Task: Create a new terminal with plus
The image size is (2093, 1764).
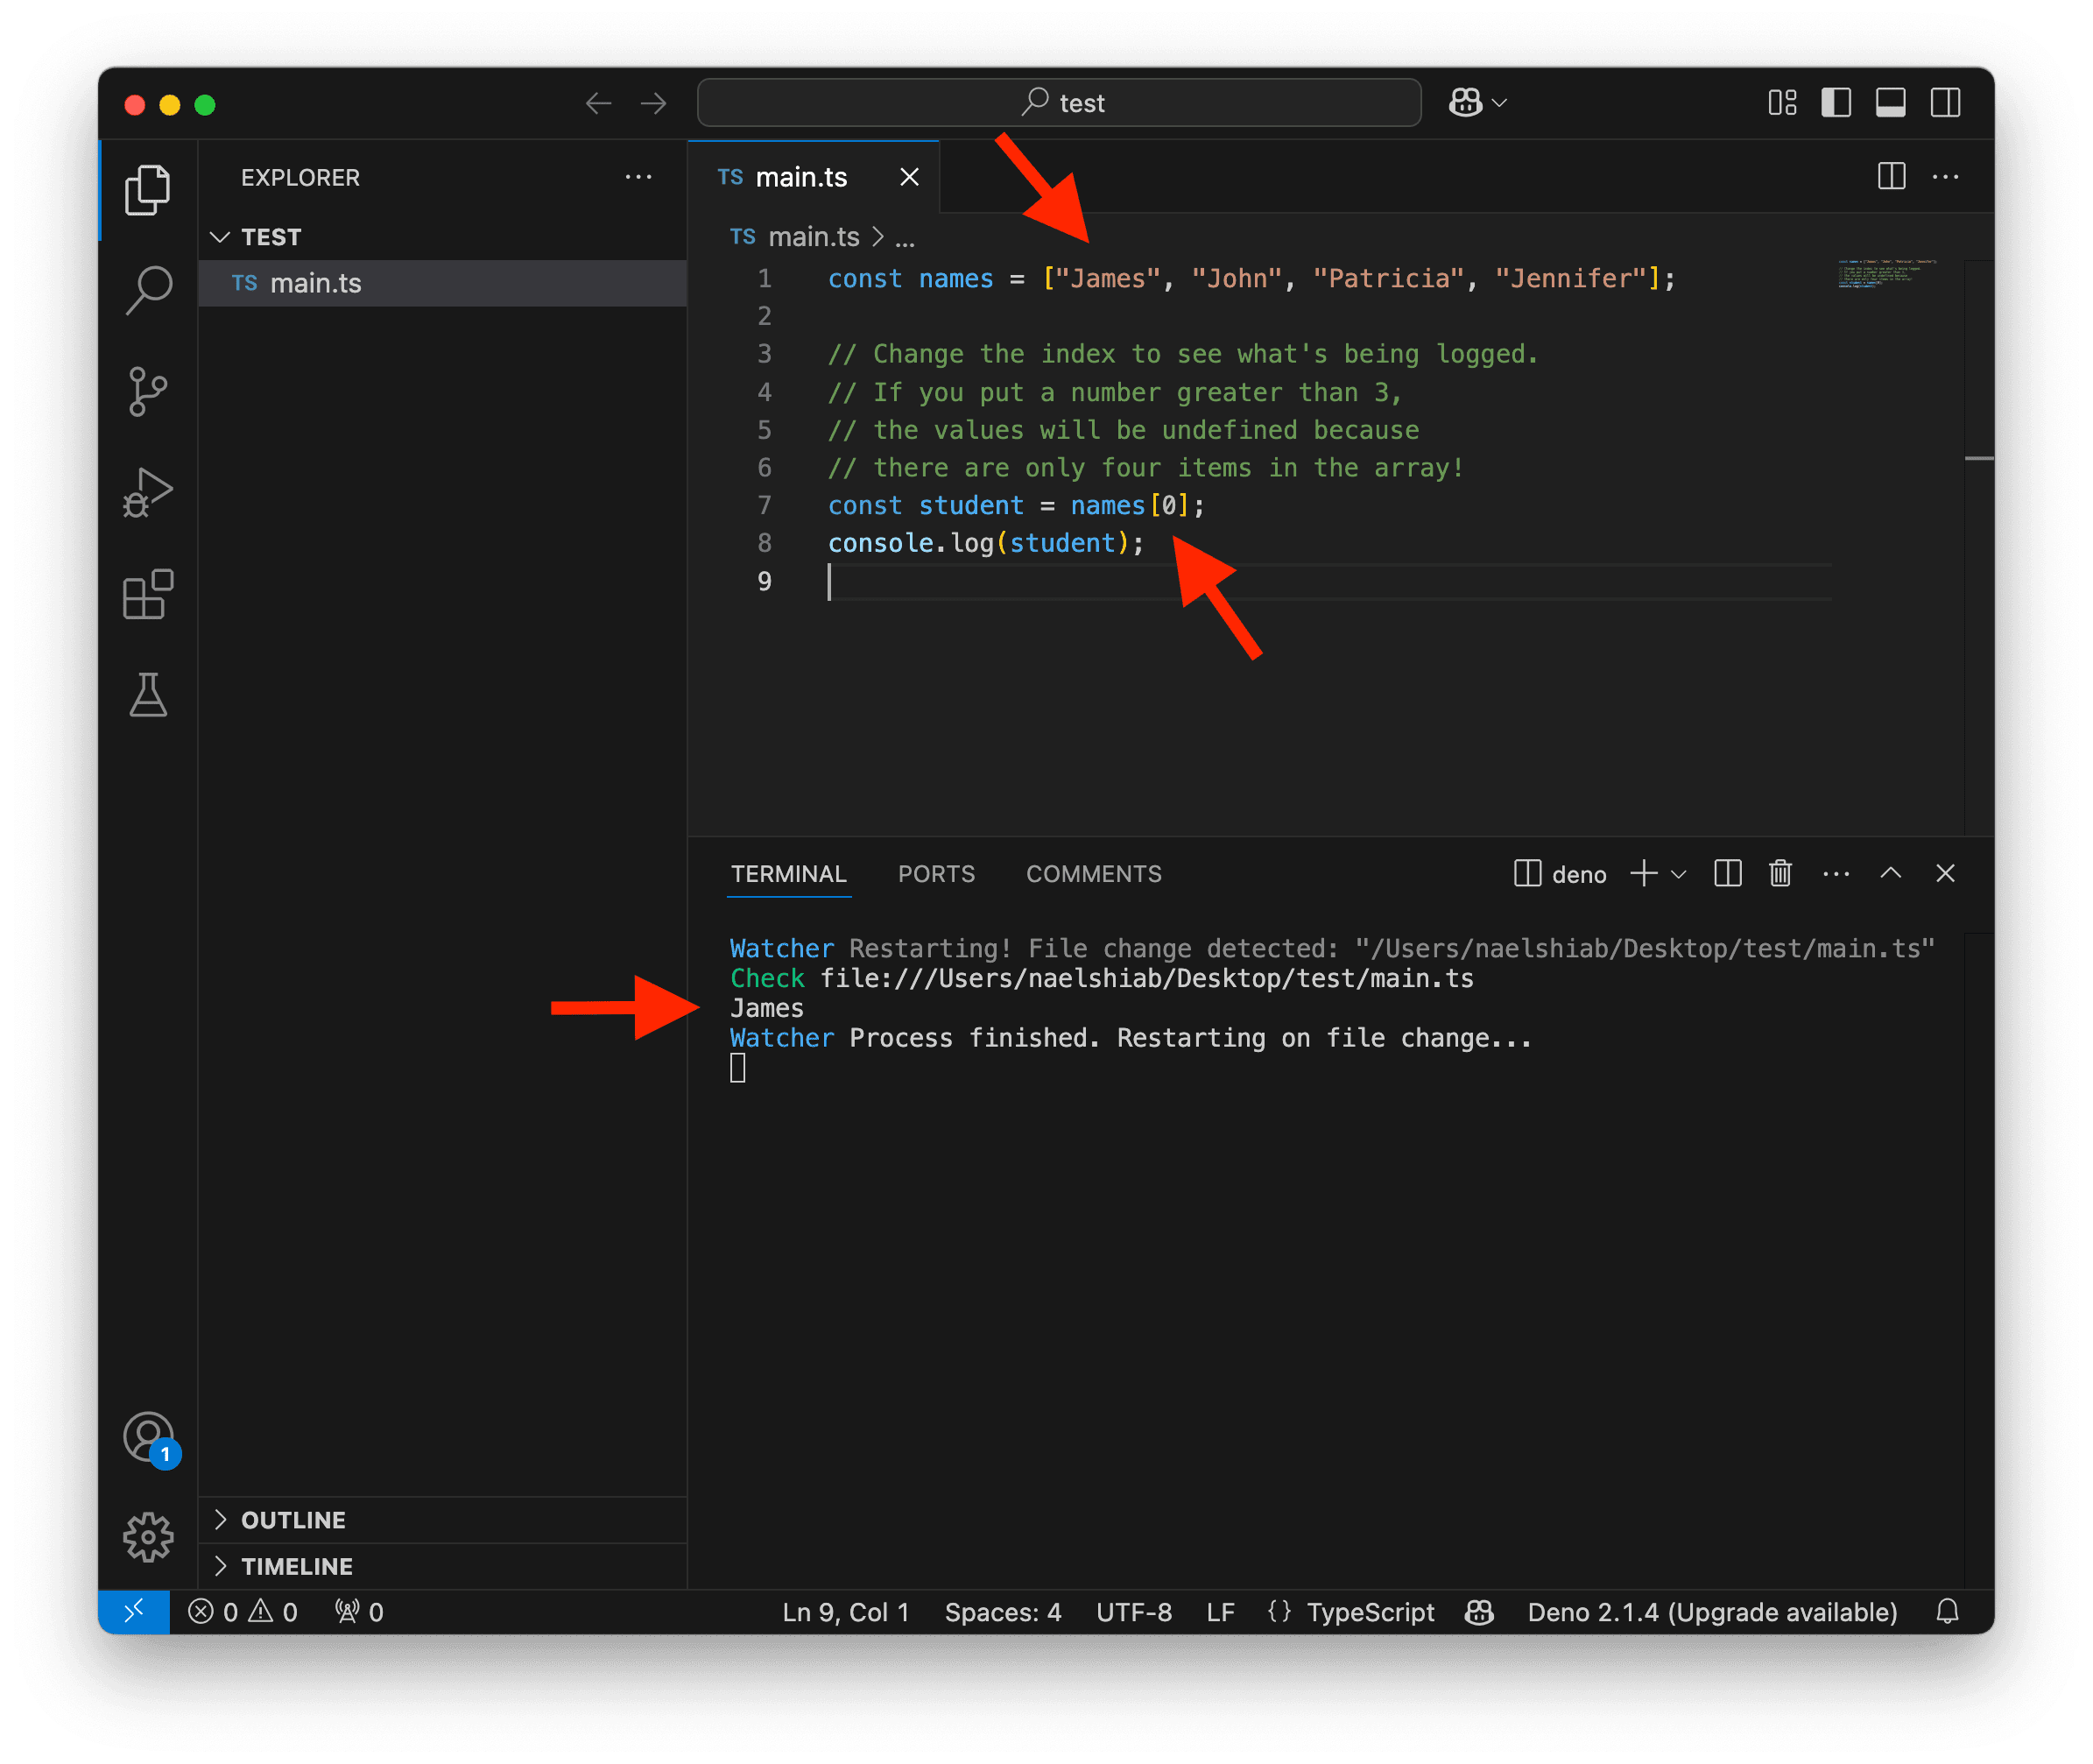Action: click(1643, 873)
